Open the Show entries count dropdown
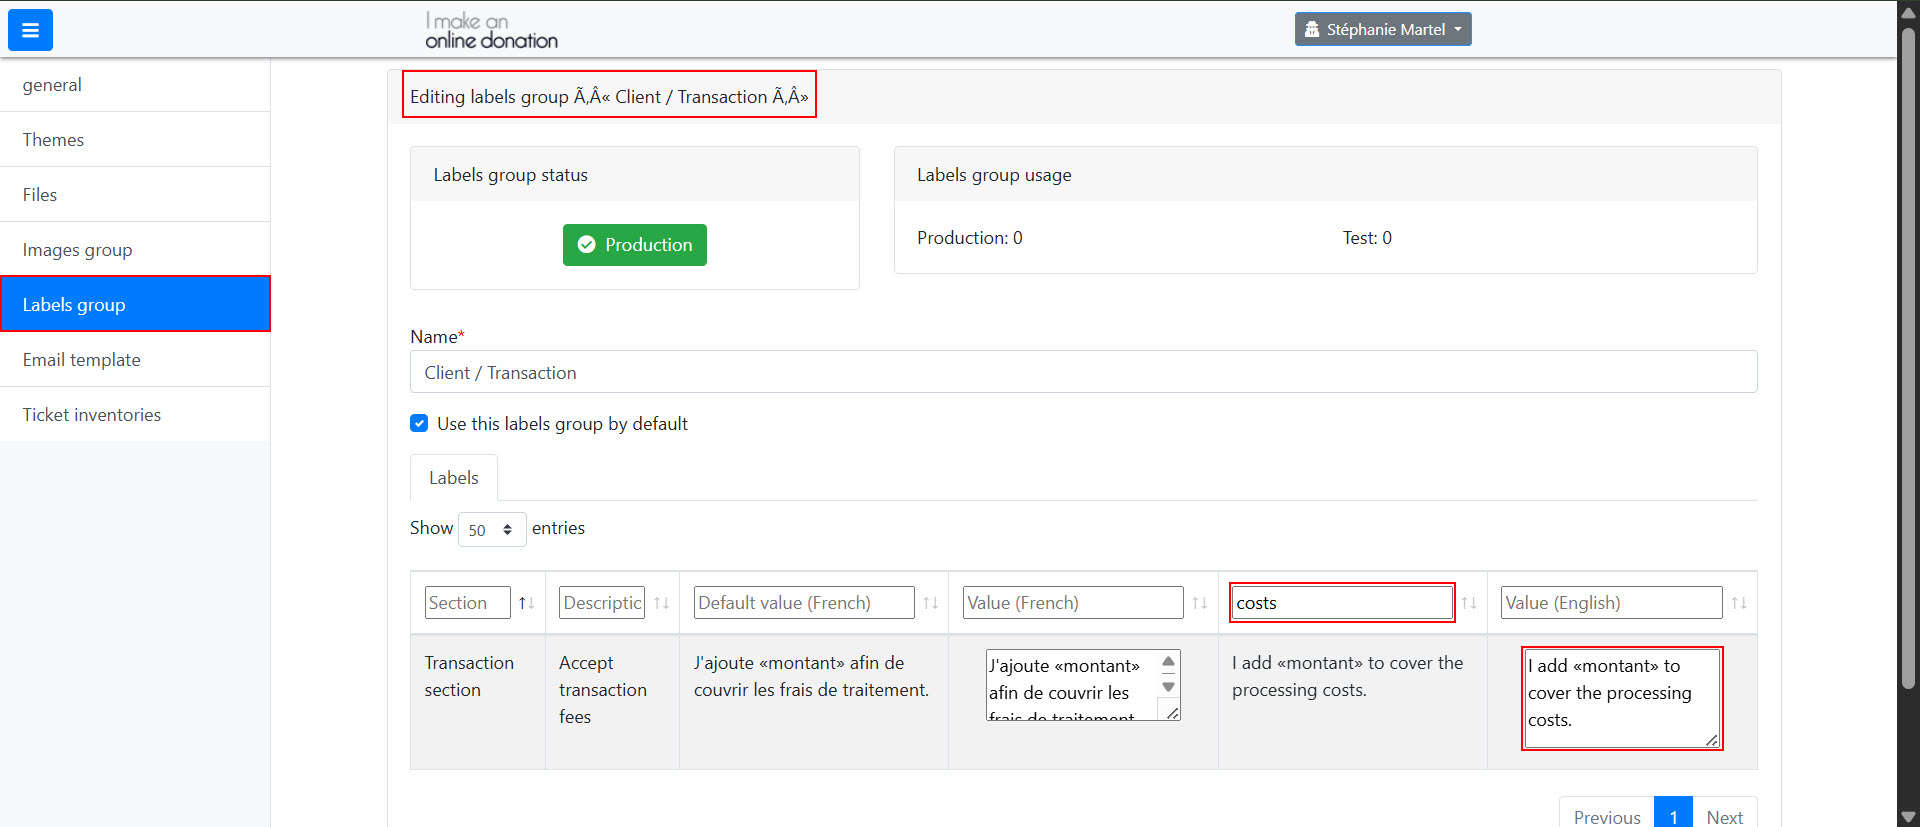 491,529
